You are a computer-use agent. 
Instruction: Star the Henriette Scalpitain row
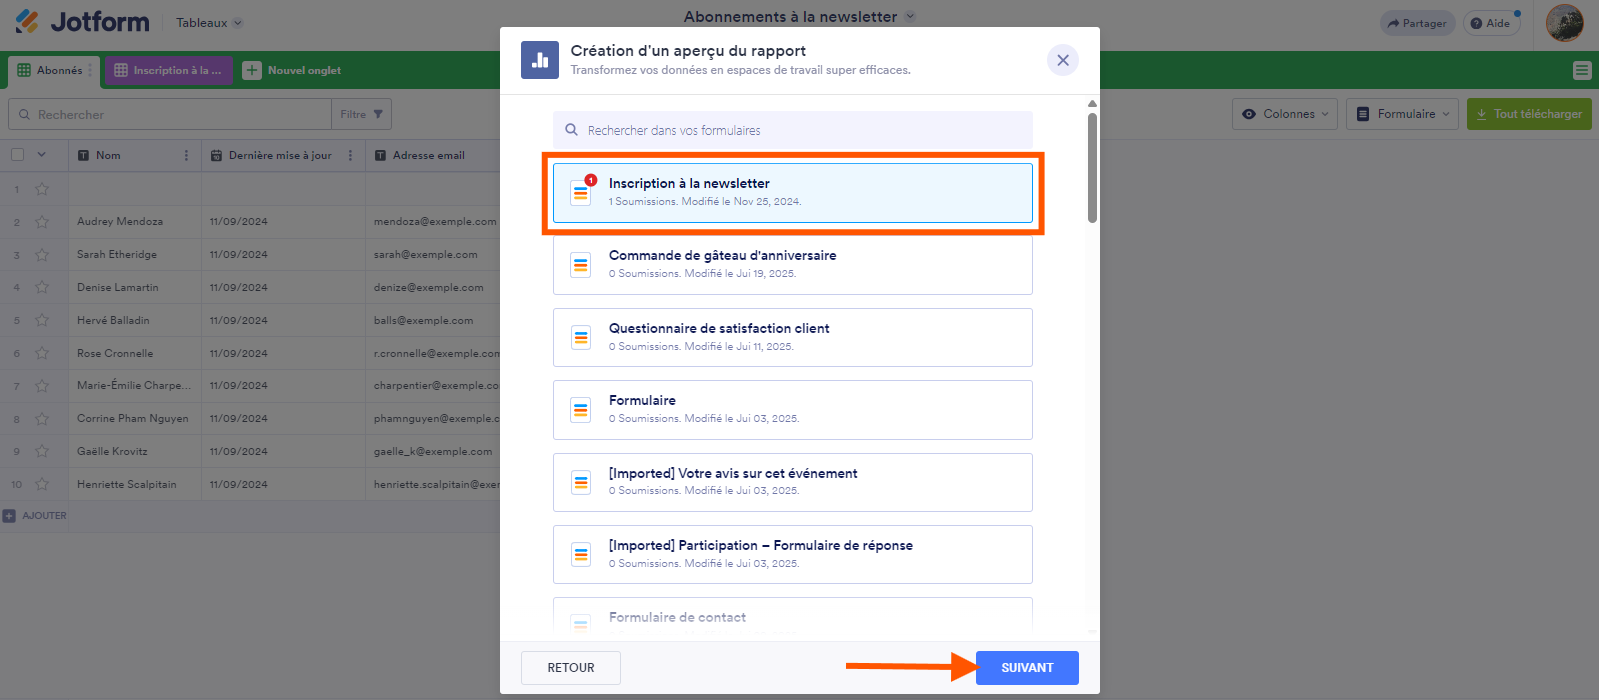coord(42,484)
